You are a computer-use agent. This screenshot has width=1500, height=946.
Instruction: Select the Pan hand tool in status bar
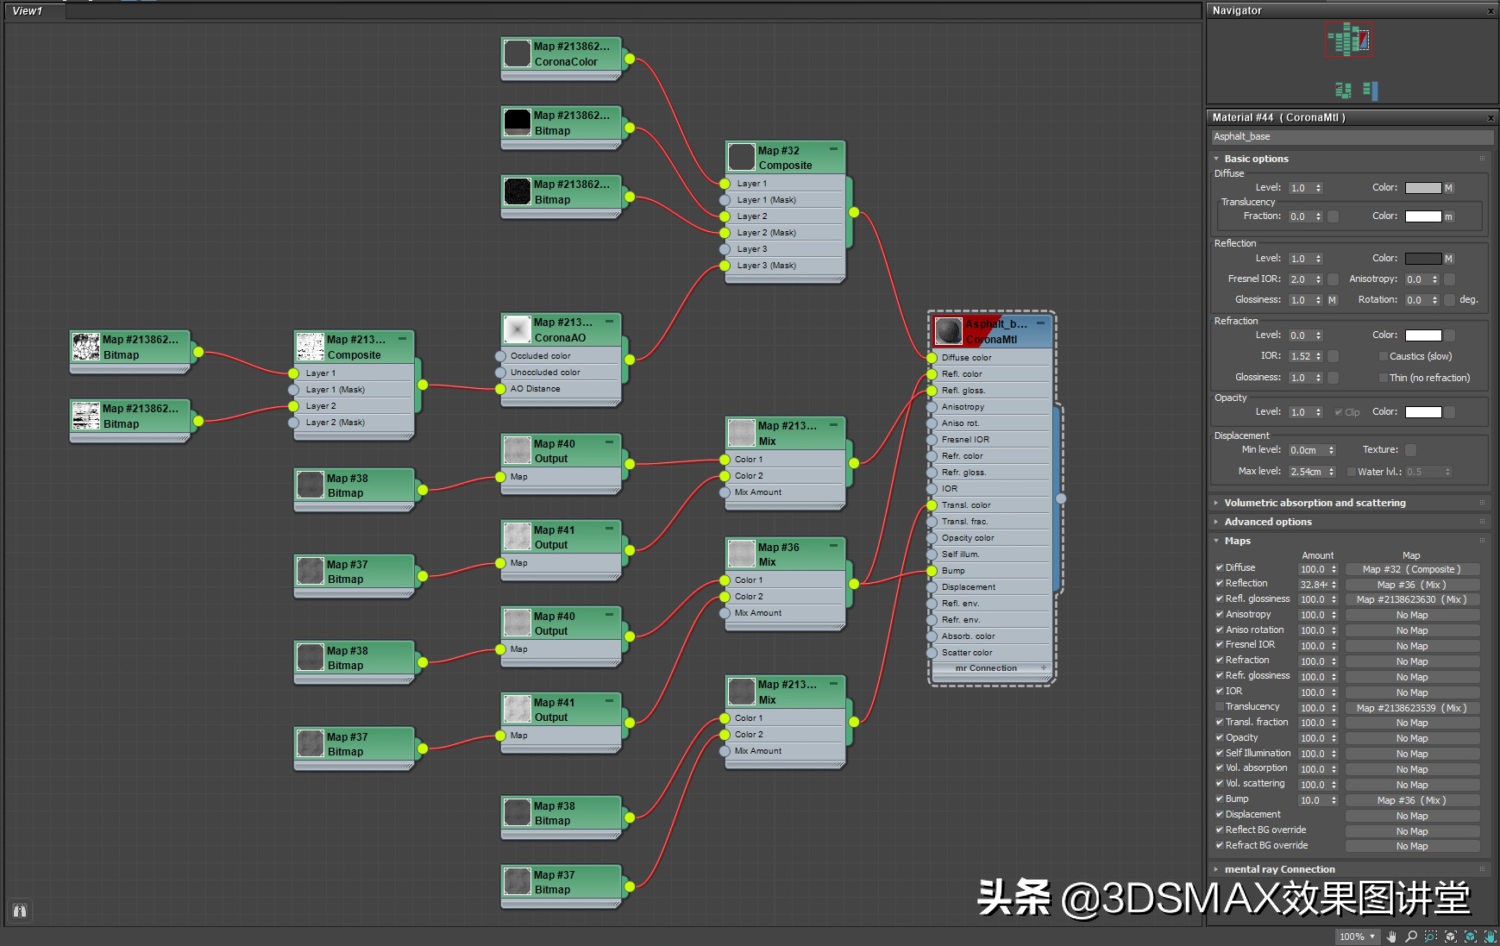(1391, 937)
